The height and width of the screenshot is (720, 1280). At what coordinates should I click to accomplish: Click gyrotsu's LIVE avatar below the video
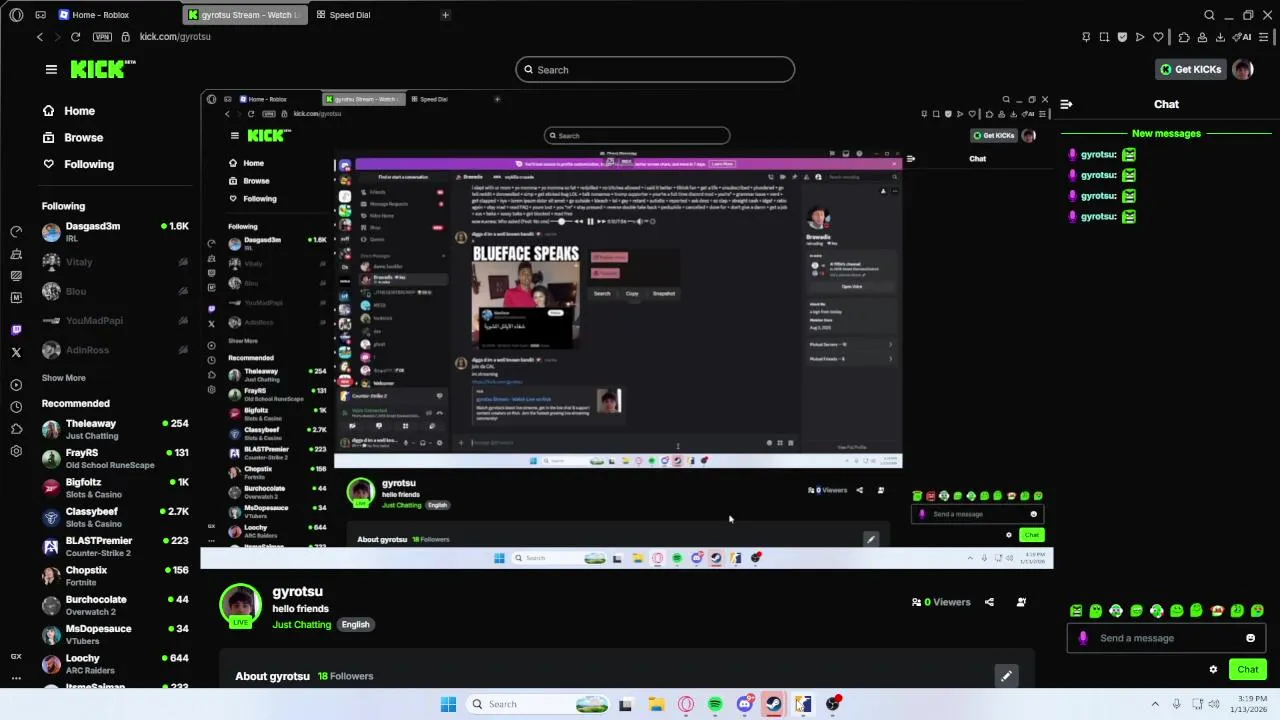240,604
